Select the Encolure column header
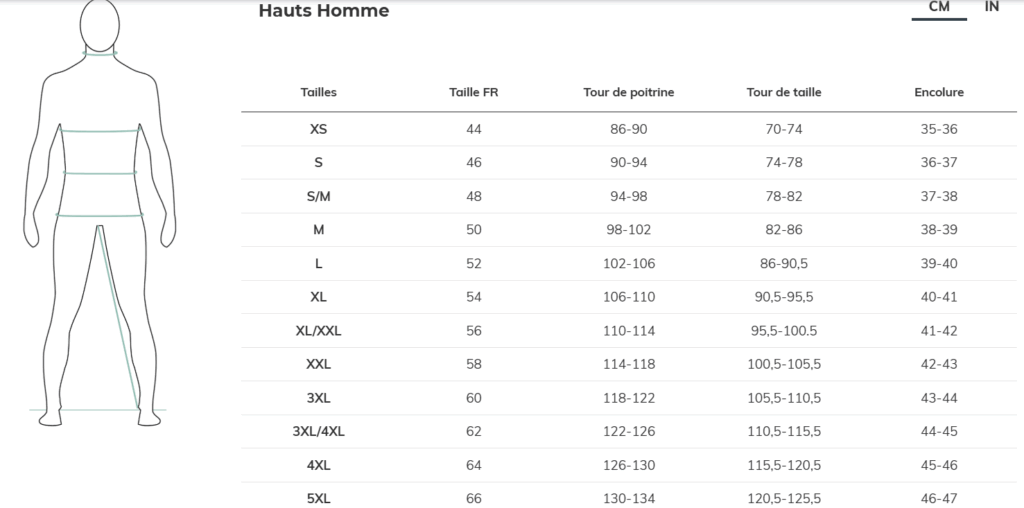Viewport: 1024px width, 508px height. [x=938, y=92]
